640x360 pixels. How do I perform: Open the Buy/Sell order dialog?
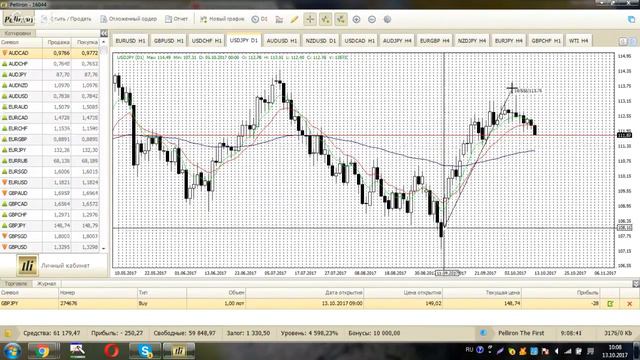pyautogui.click(x=66, y=19)
